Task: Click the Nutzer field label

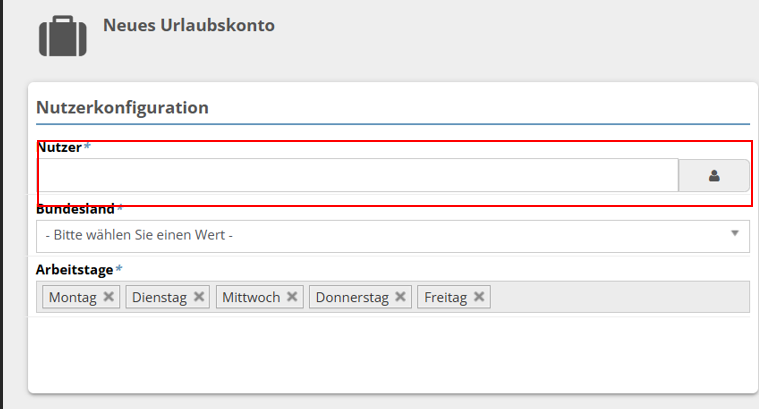Action: [x=60, y=147]
